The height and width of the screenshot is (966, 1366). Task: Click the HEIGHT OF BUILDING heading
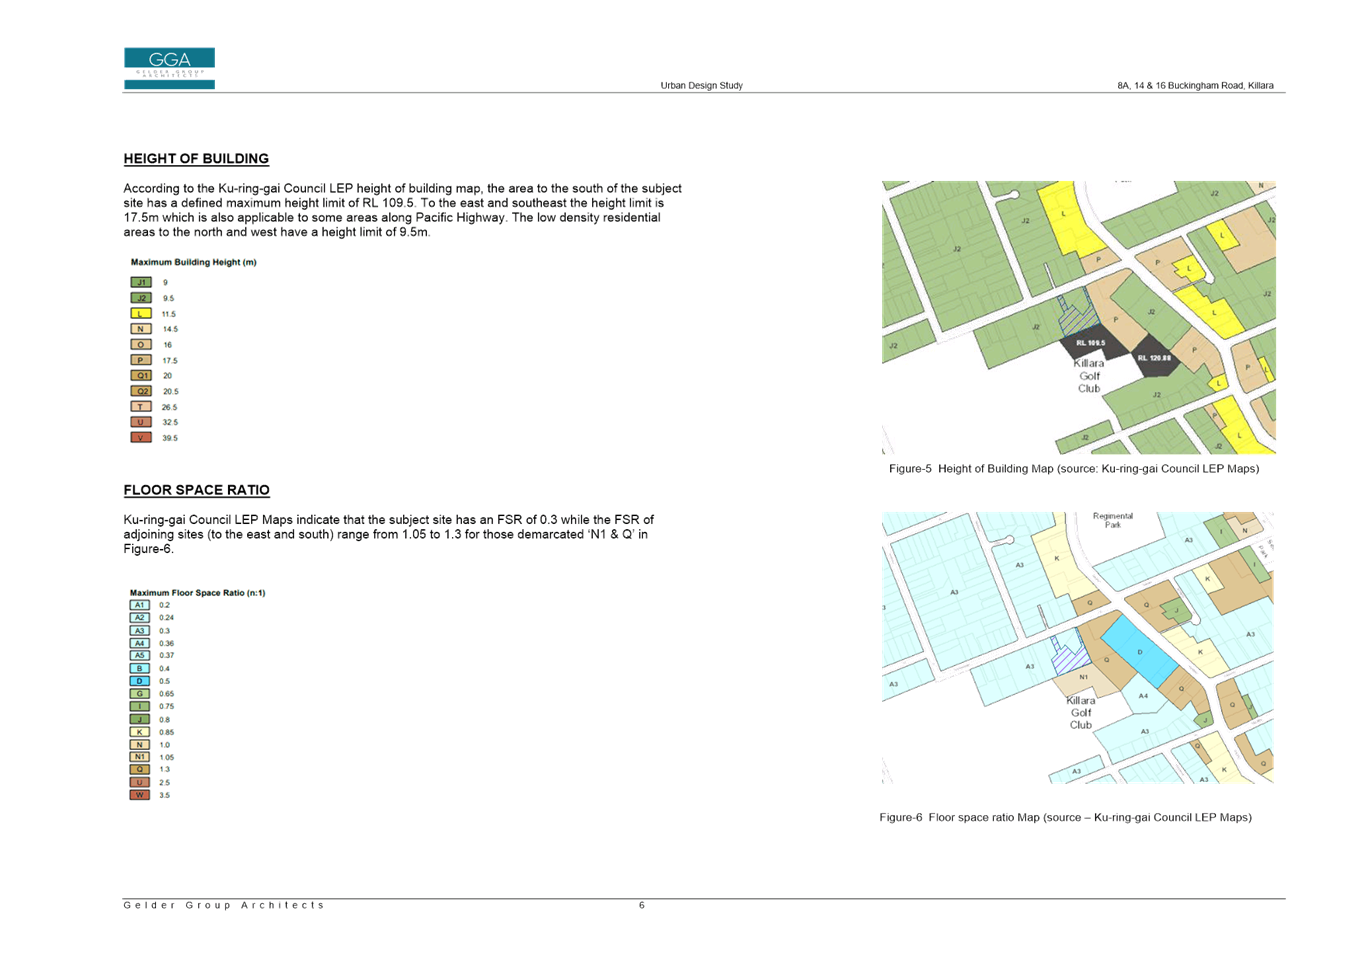(196, 159)
